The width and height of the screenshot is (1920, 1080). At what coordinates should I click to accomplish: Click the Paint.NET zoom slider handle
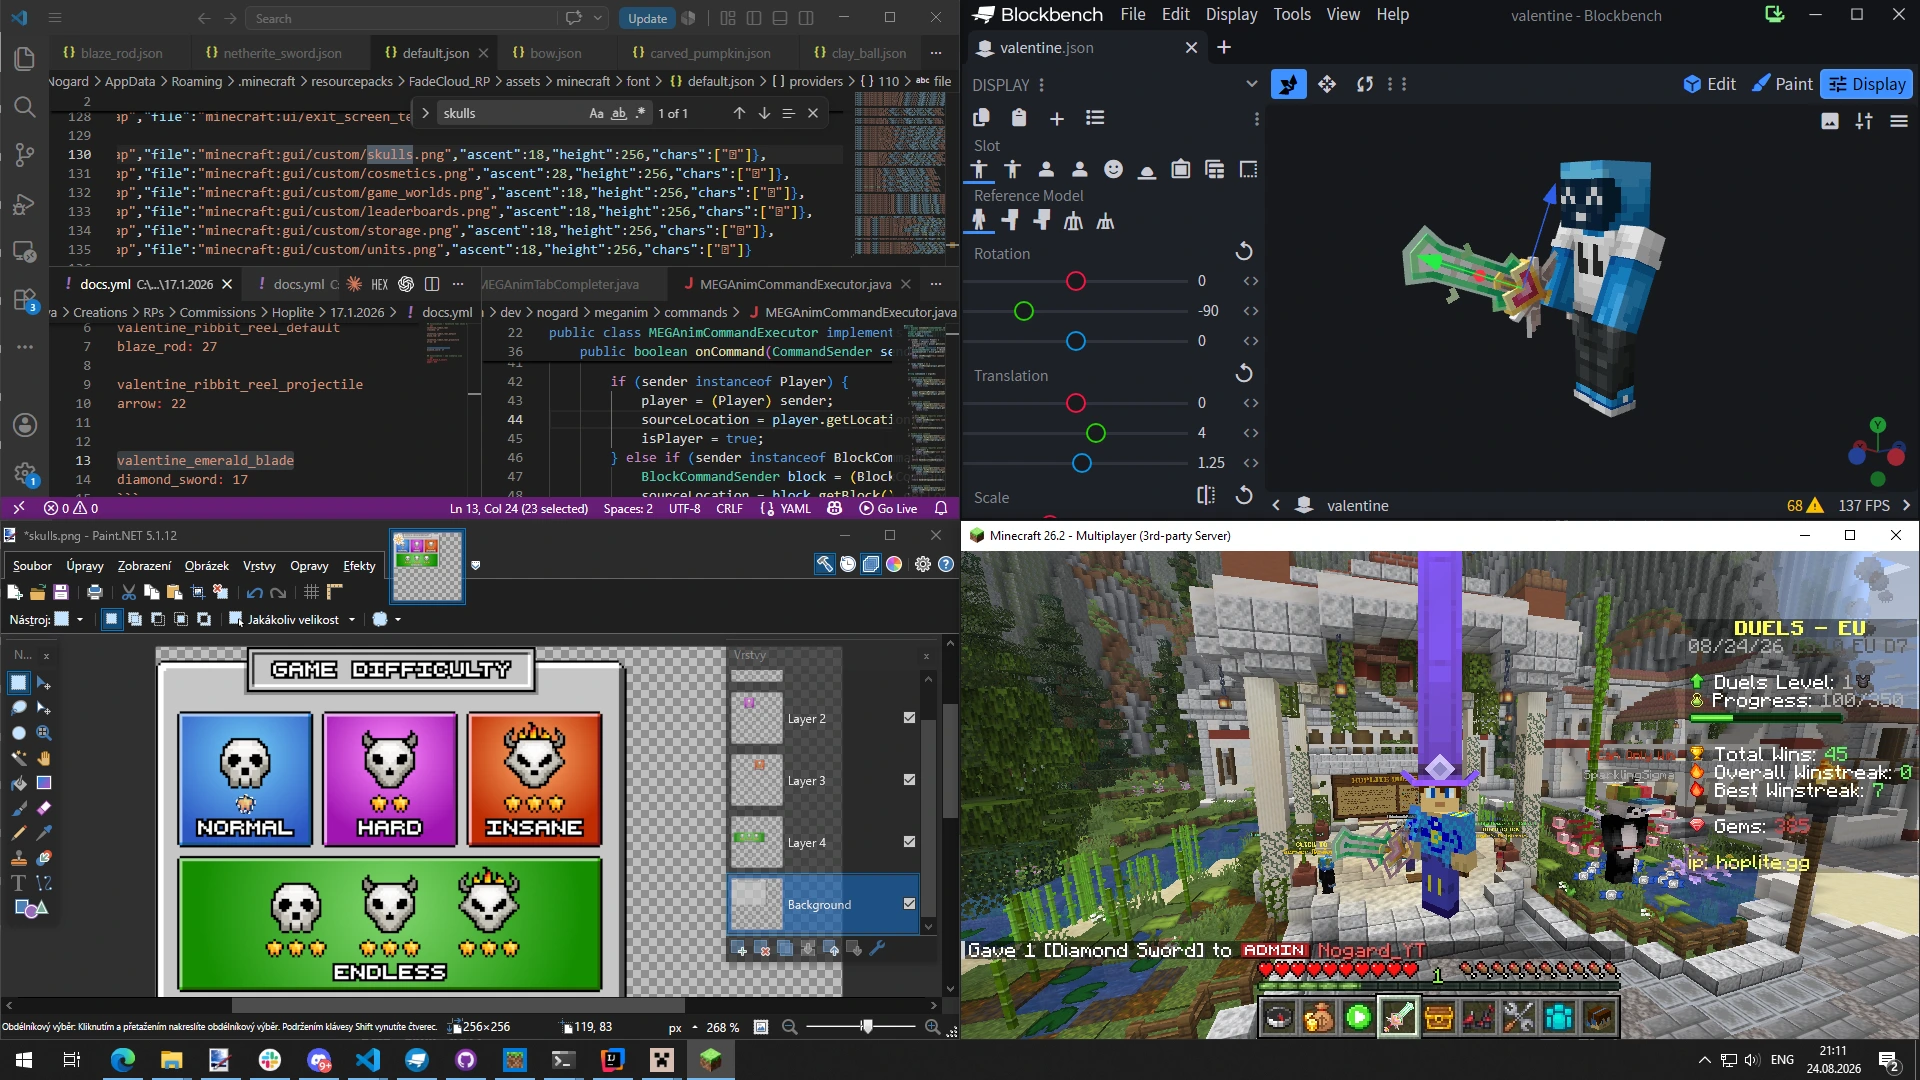tap(867, 1026)
